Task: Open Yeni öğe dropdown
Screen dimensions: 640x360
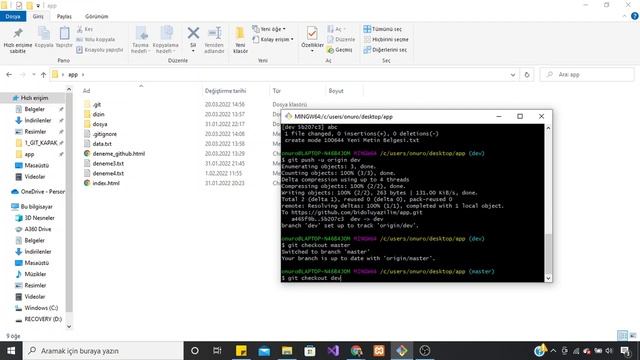Action: click(x=269, y=29)
